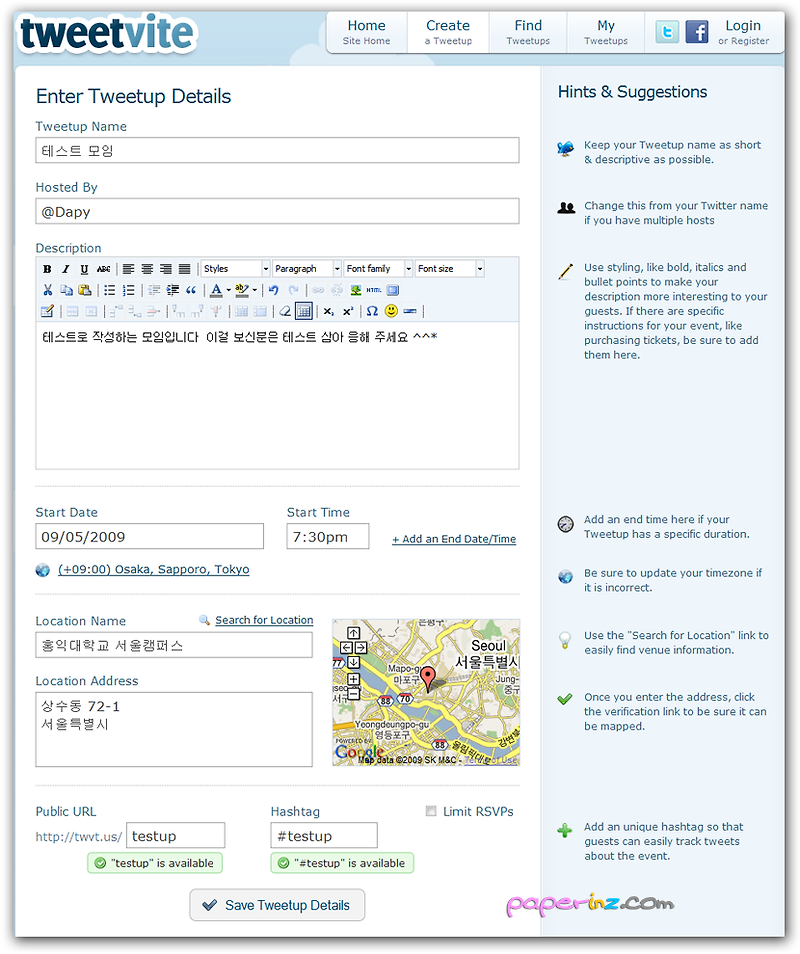
Task: Insert a table via highlighted table icon
Action: [304, 312]
